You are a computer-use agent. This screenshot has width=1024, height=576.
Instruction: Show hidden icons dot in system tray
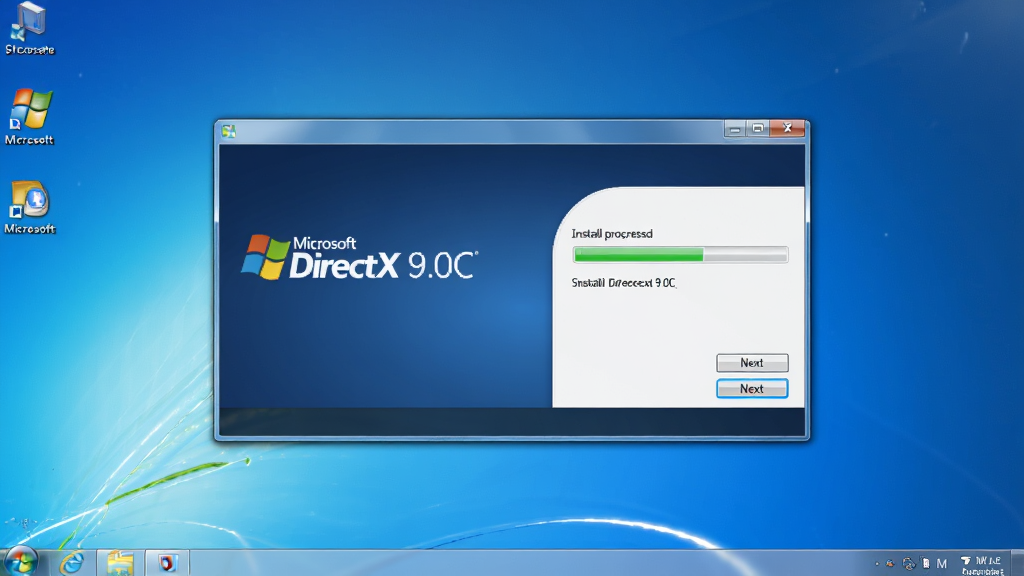click(877, 564)
